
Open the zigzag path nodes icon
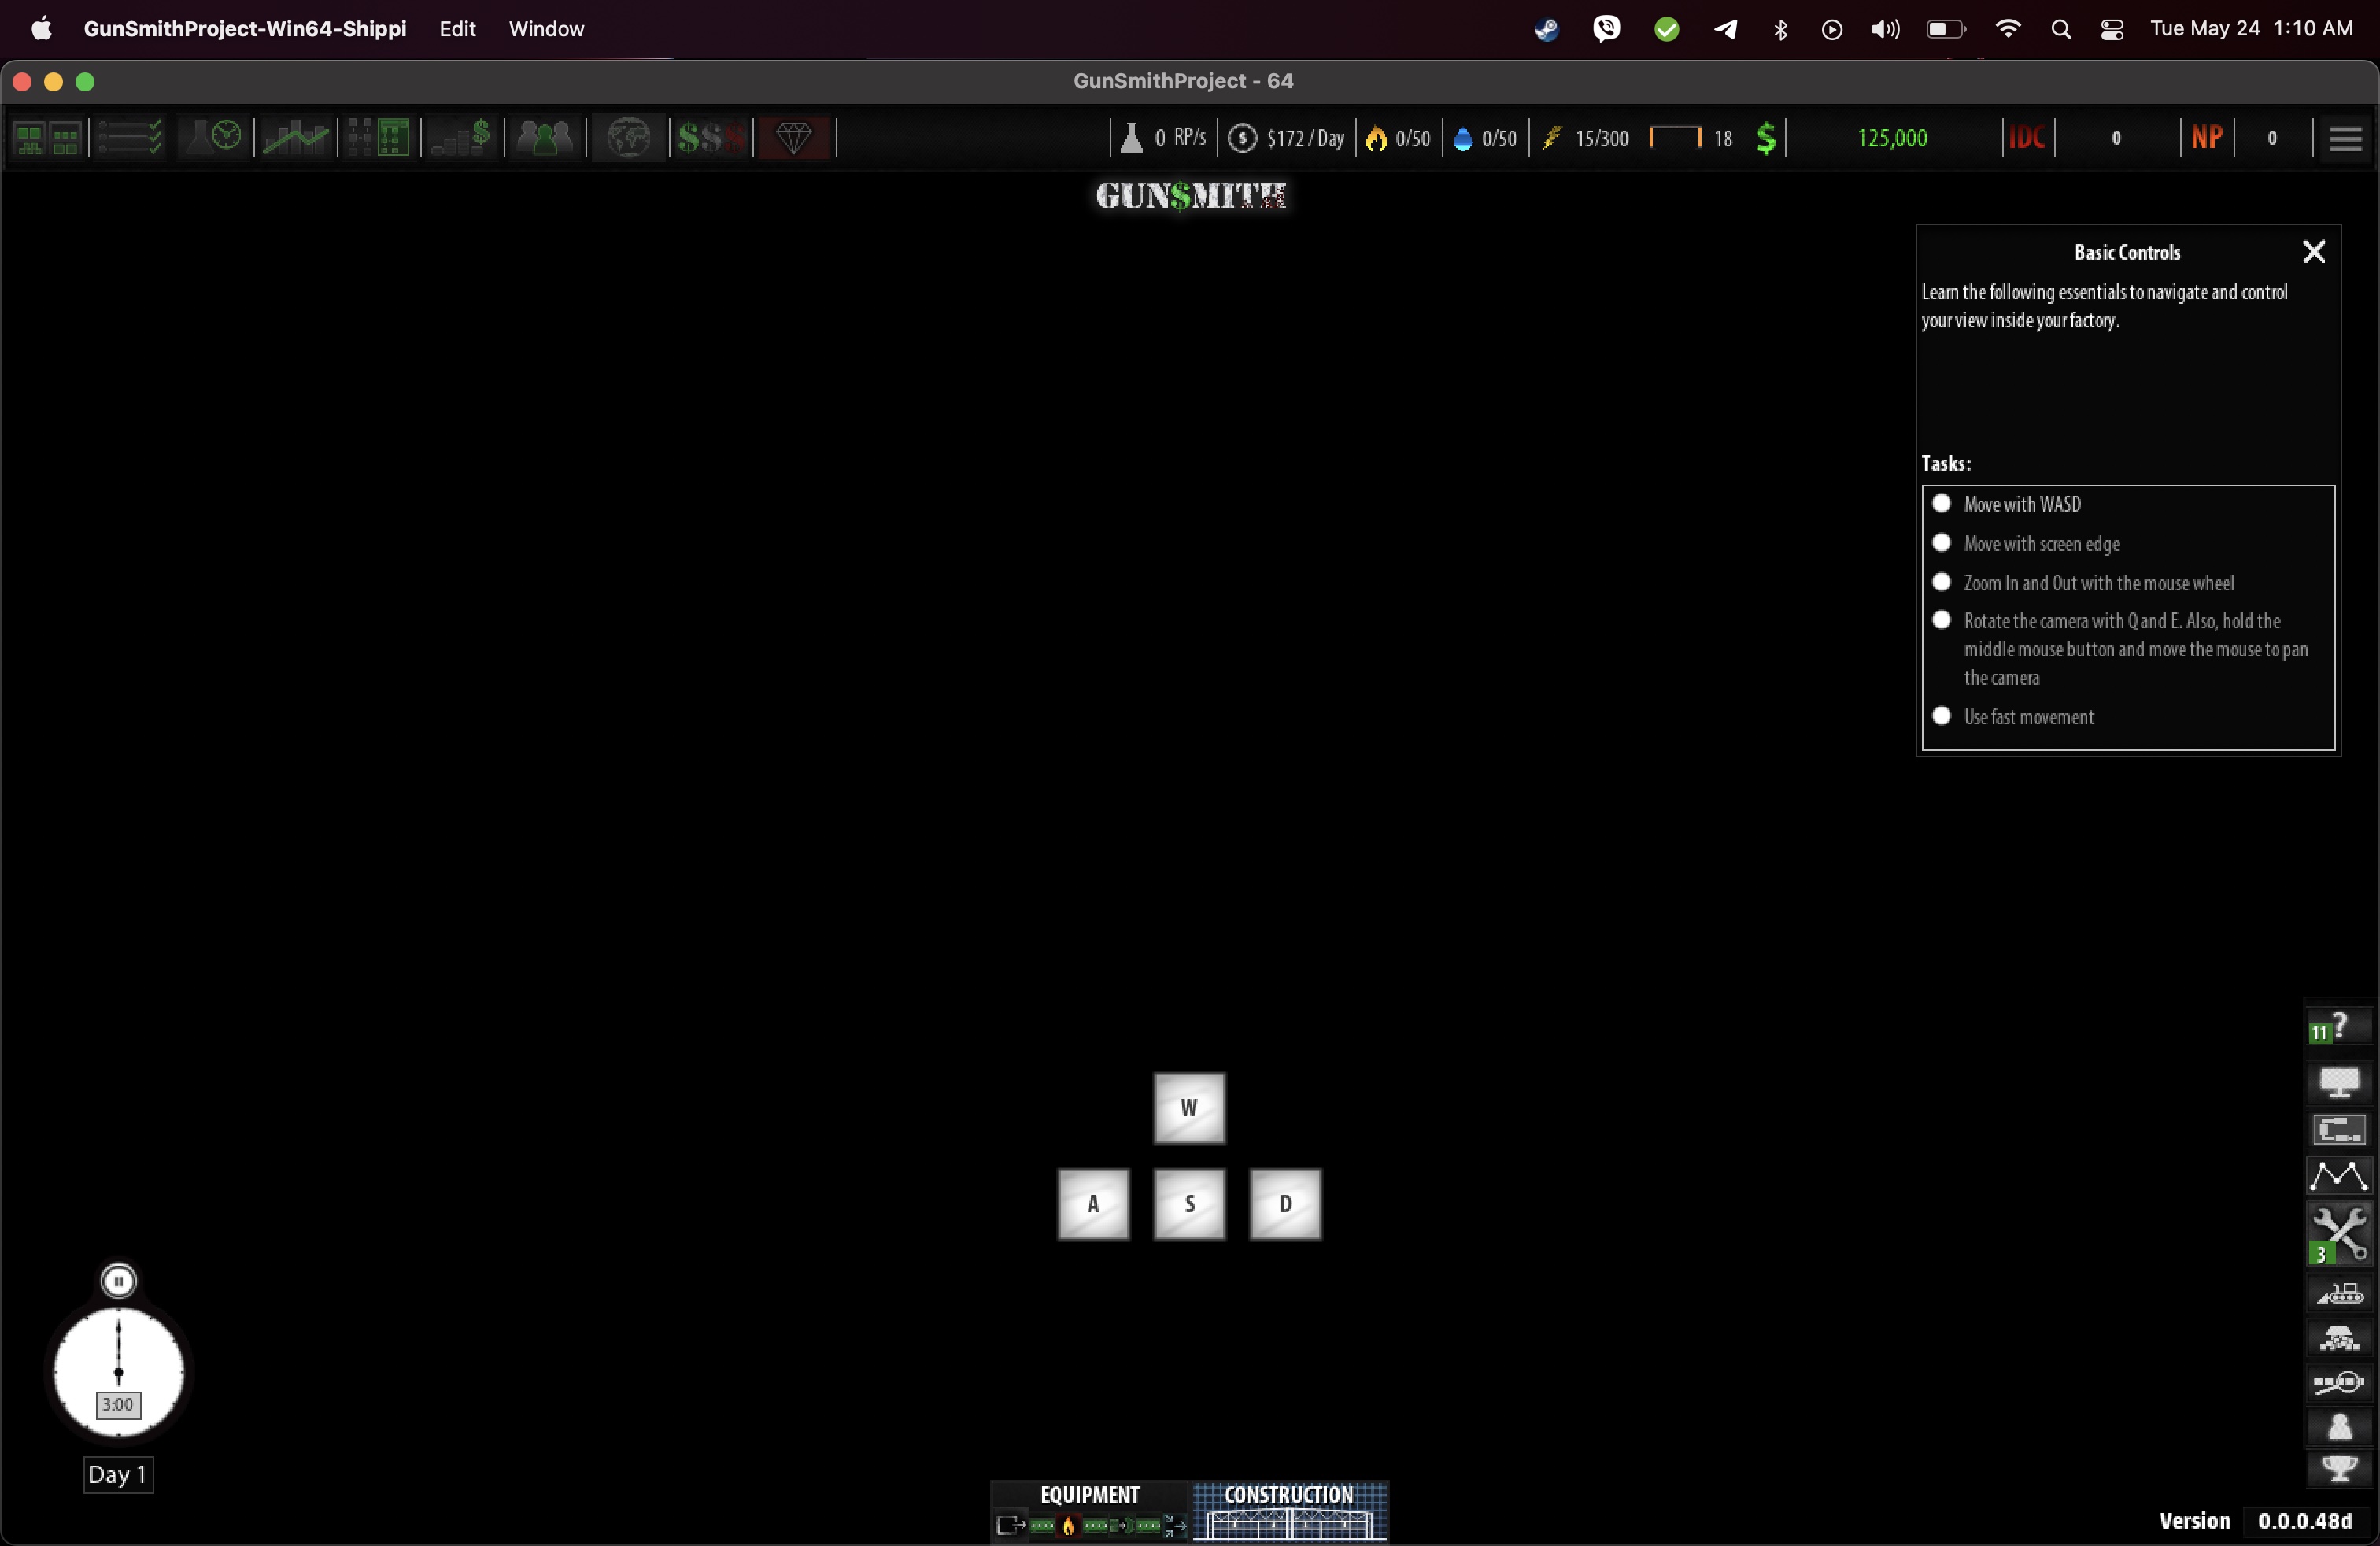(x=2338, y=1176)
